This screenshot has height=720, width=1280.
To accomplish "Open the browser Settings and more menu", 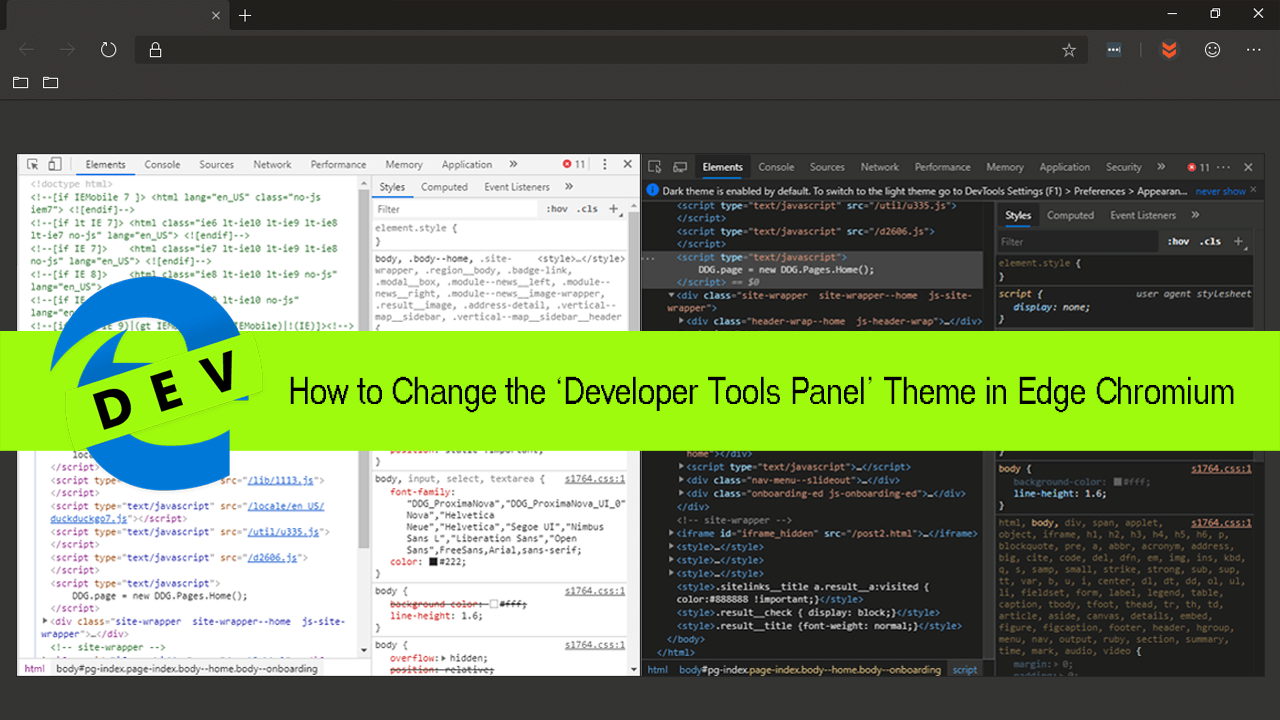I will (1254, 50).
